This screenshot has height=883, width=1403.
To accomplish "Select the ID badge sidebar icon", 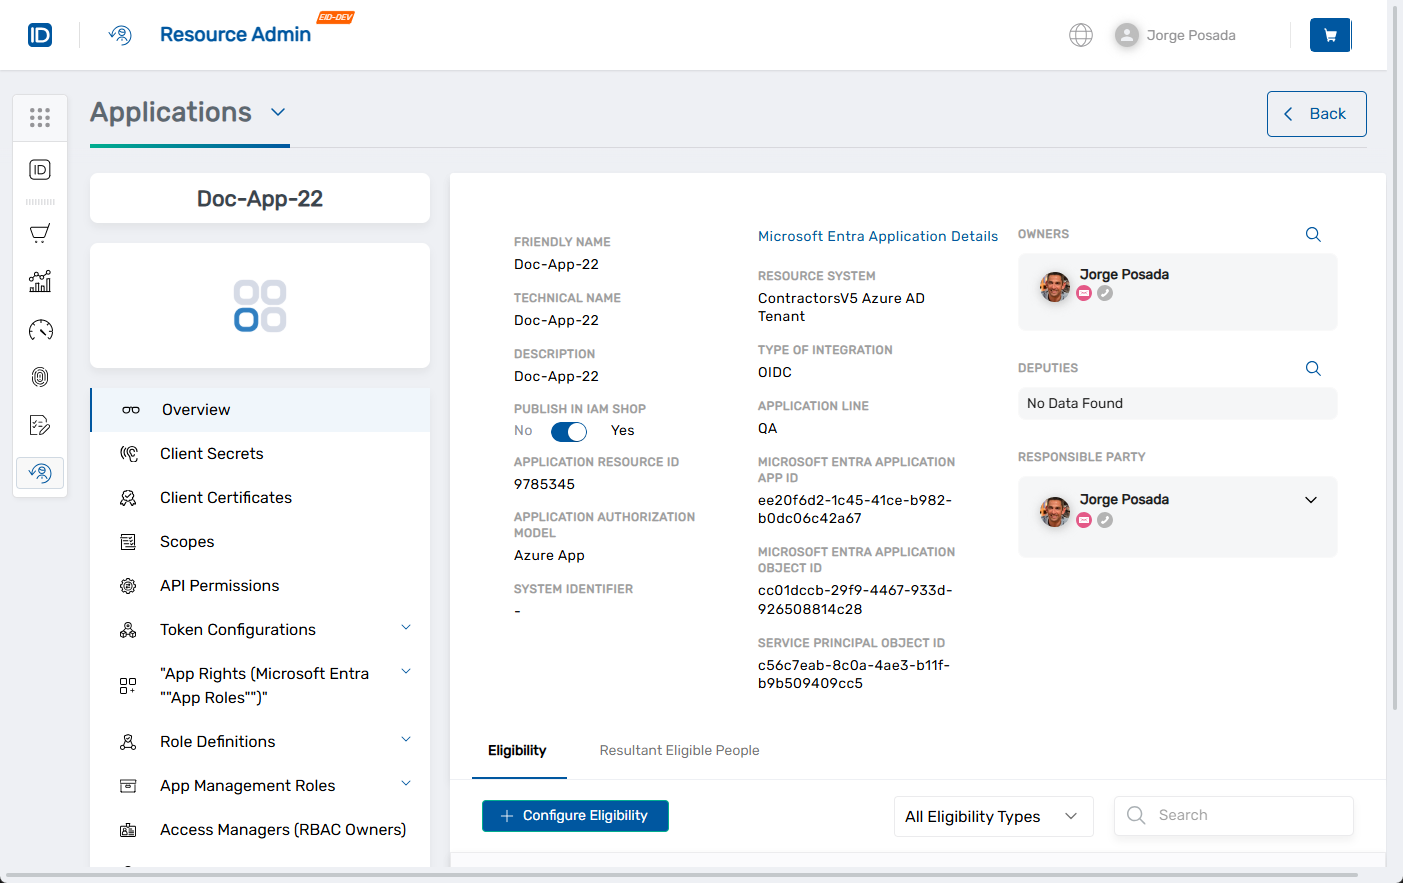I will 40,169.
